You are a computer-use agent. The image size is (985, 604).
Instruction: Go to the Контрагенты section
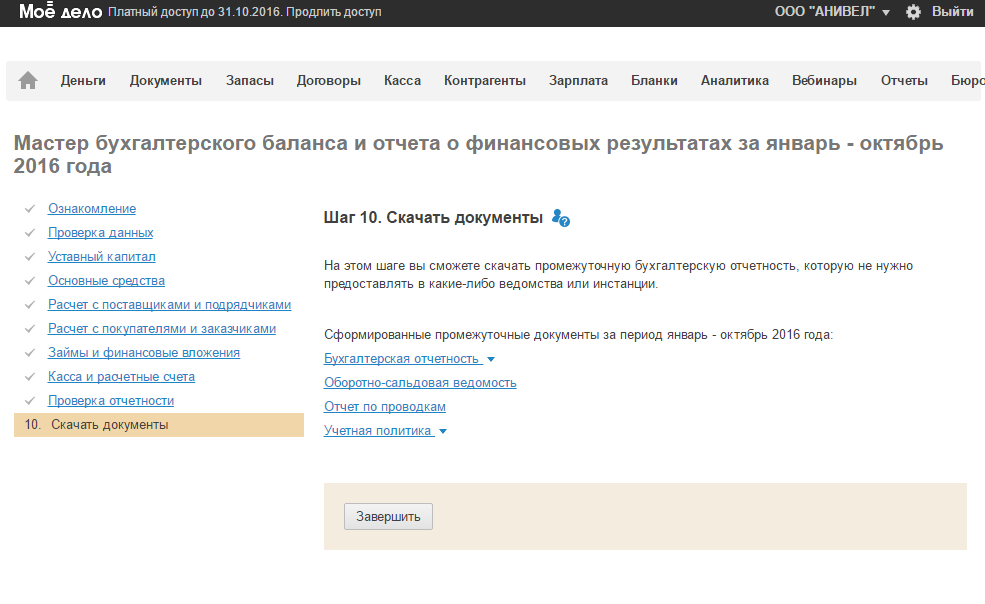[485, 81]
